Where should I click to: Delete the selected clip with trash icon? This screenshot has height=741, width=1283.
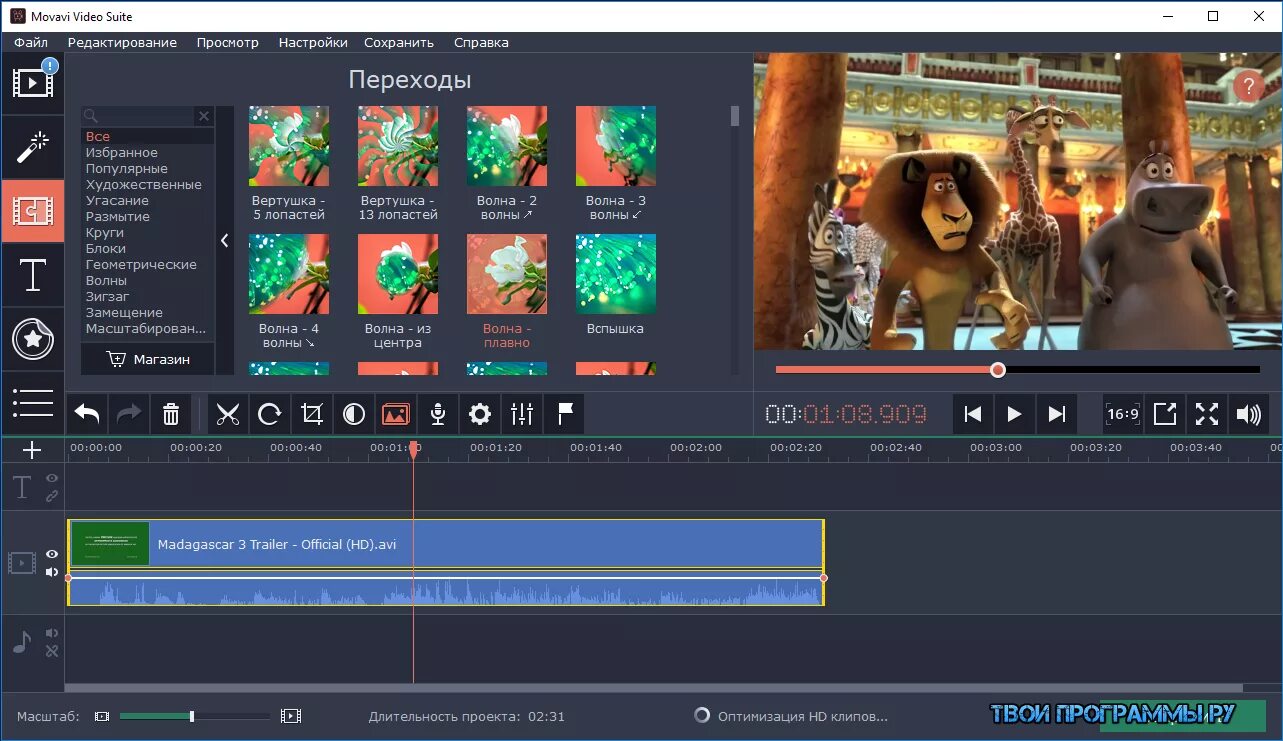click(171, 413)
